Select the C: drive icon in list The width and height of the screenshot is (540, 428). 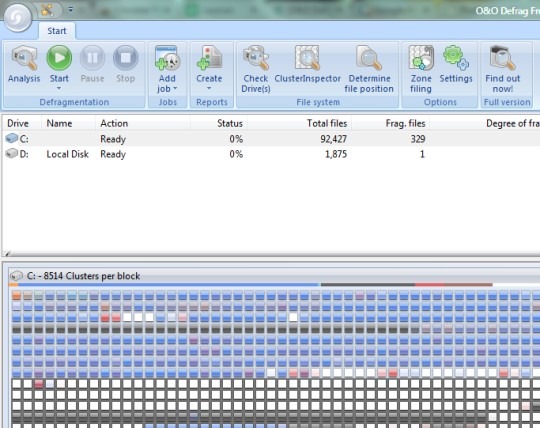tap(12, 138)
